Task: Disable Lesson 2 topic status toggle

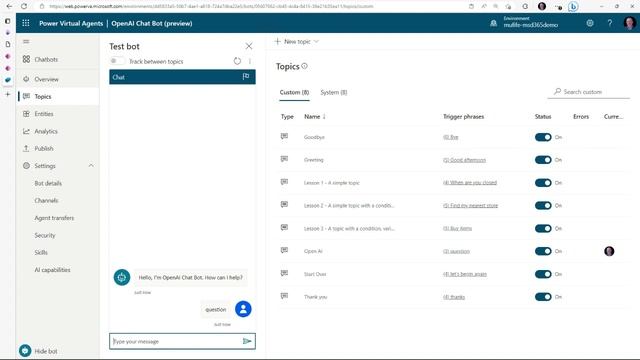Action: coord(543,206)
